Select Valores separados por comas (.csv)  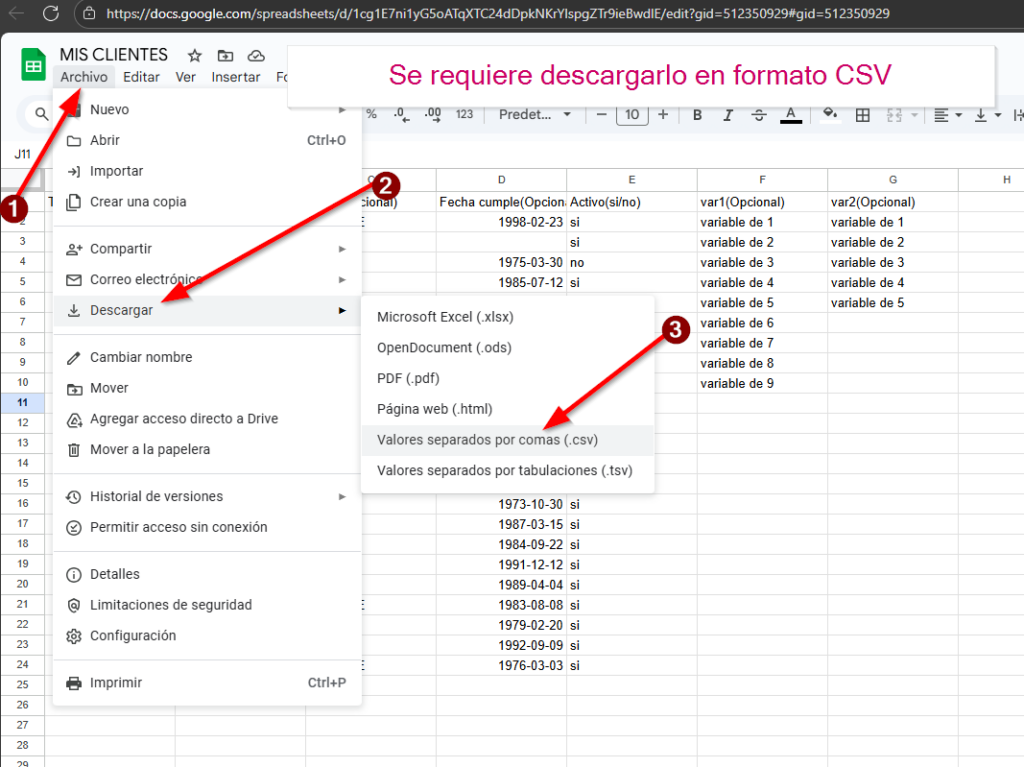(x=488, y=439)
